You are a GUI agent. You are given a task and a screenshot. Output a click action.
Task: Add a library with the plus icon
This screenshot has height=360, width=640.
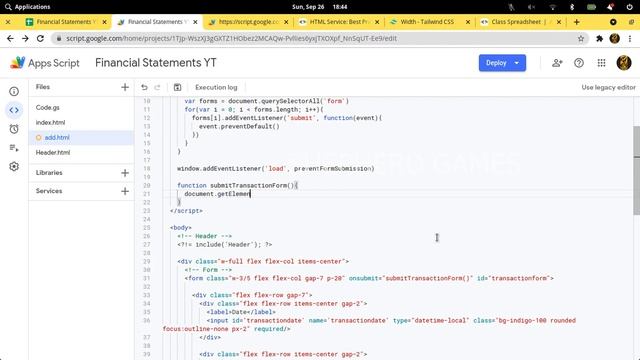(125, 173)
